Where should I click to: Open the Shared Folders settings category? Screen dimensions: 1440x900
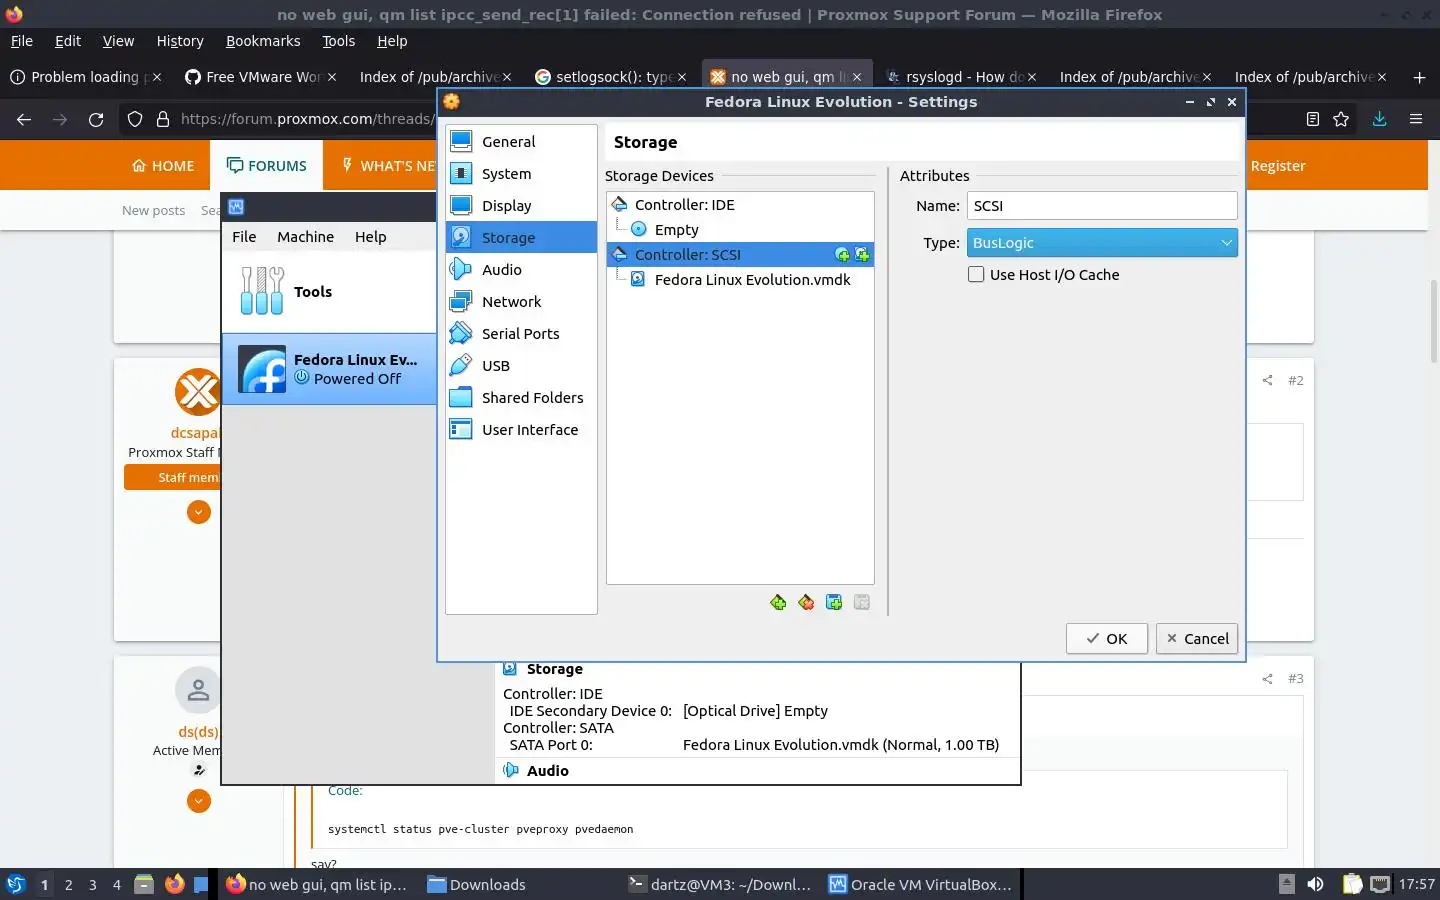[x=521, y=398]
